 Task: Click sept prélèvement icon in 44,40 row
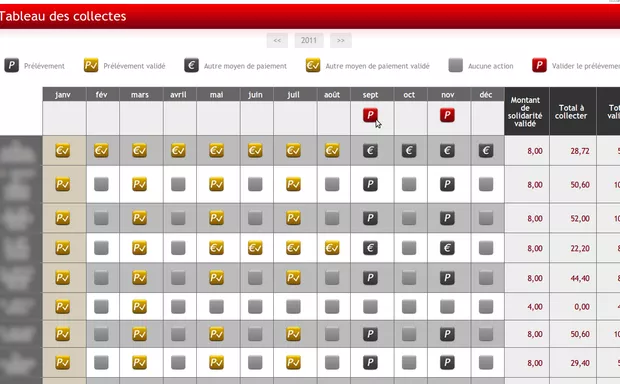pos(370,278)
